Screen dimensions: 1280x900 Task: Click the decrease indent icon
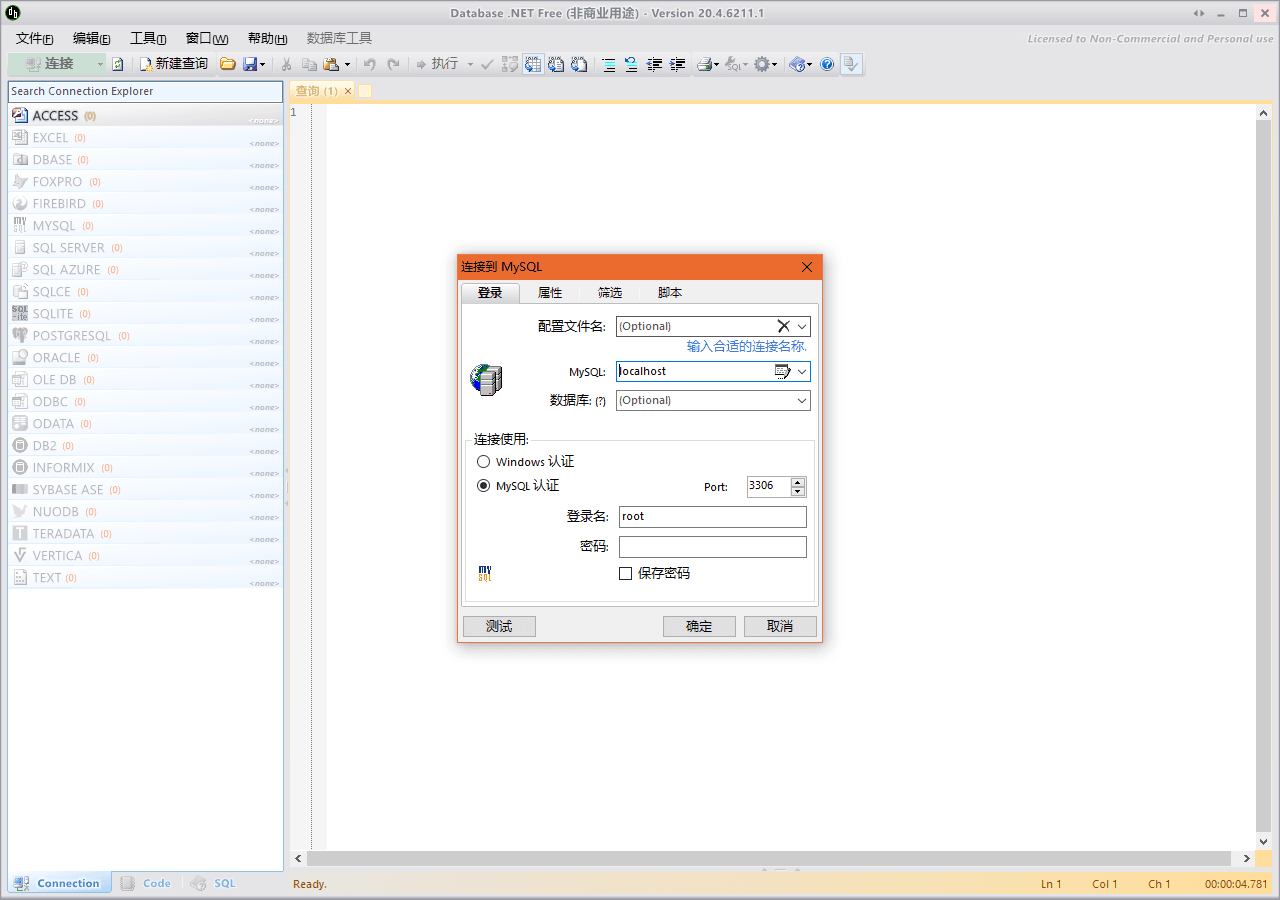coord(654,64)
